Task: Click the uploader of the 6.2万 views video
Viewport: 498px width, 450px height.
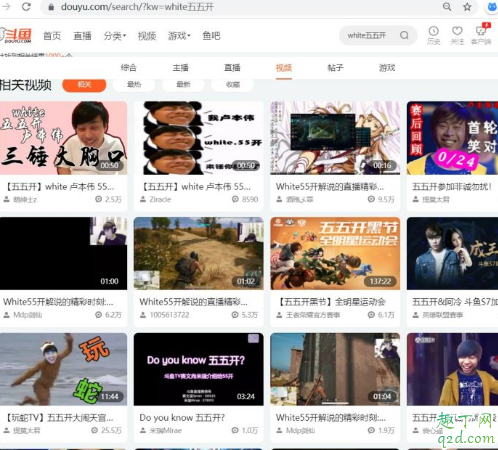Action: 28,315
